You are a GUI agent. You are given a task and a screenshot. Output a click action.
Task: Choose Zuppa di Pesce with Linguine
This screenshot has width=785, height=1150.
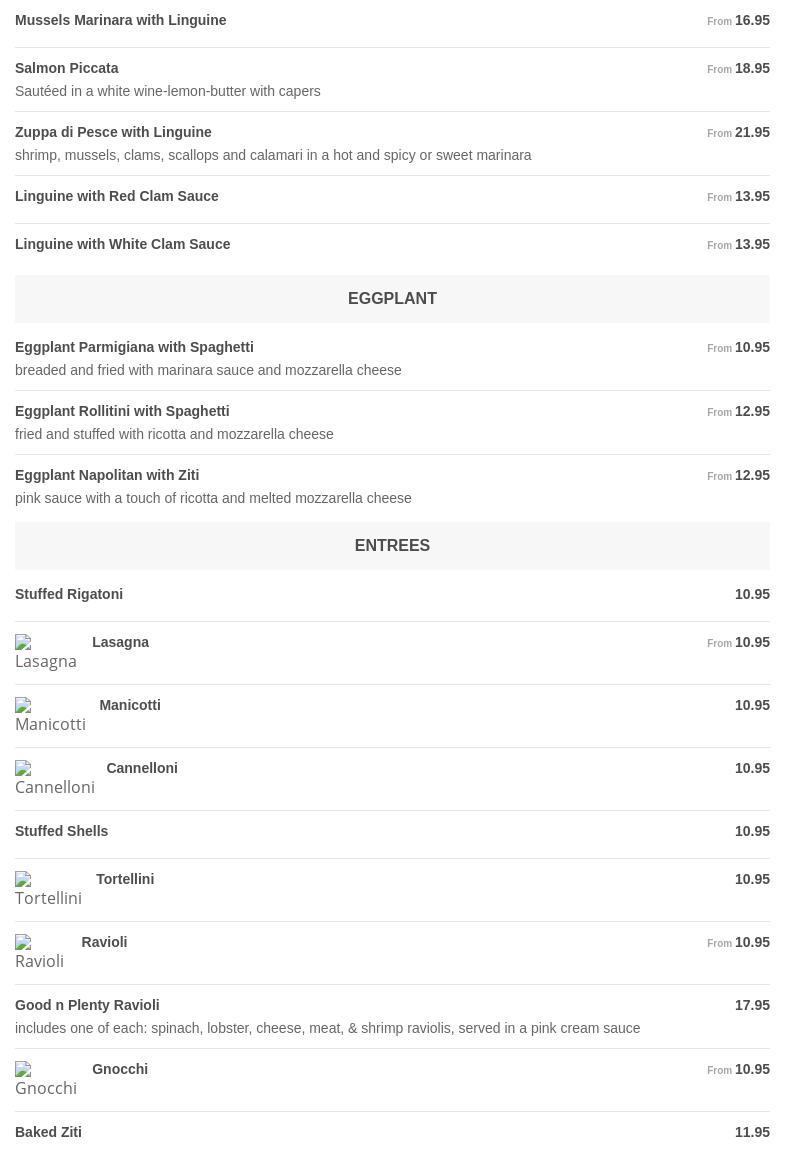113,132
